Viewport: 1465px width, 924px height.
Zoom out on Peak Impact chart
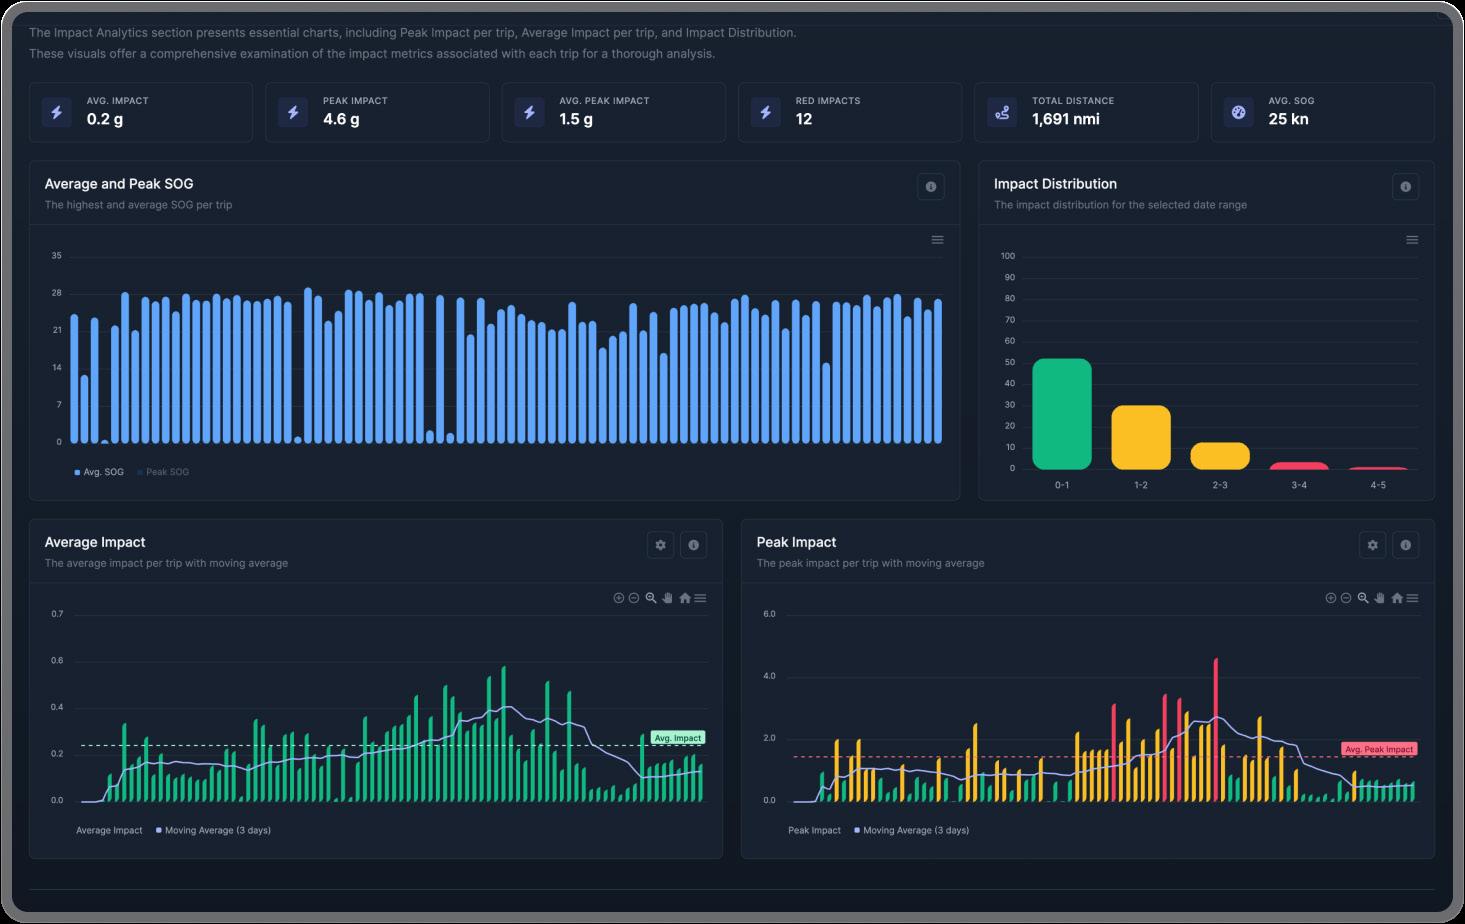point(1346,598)
